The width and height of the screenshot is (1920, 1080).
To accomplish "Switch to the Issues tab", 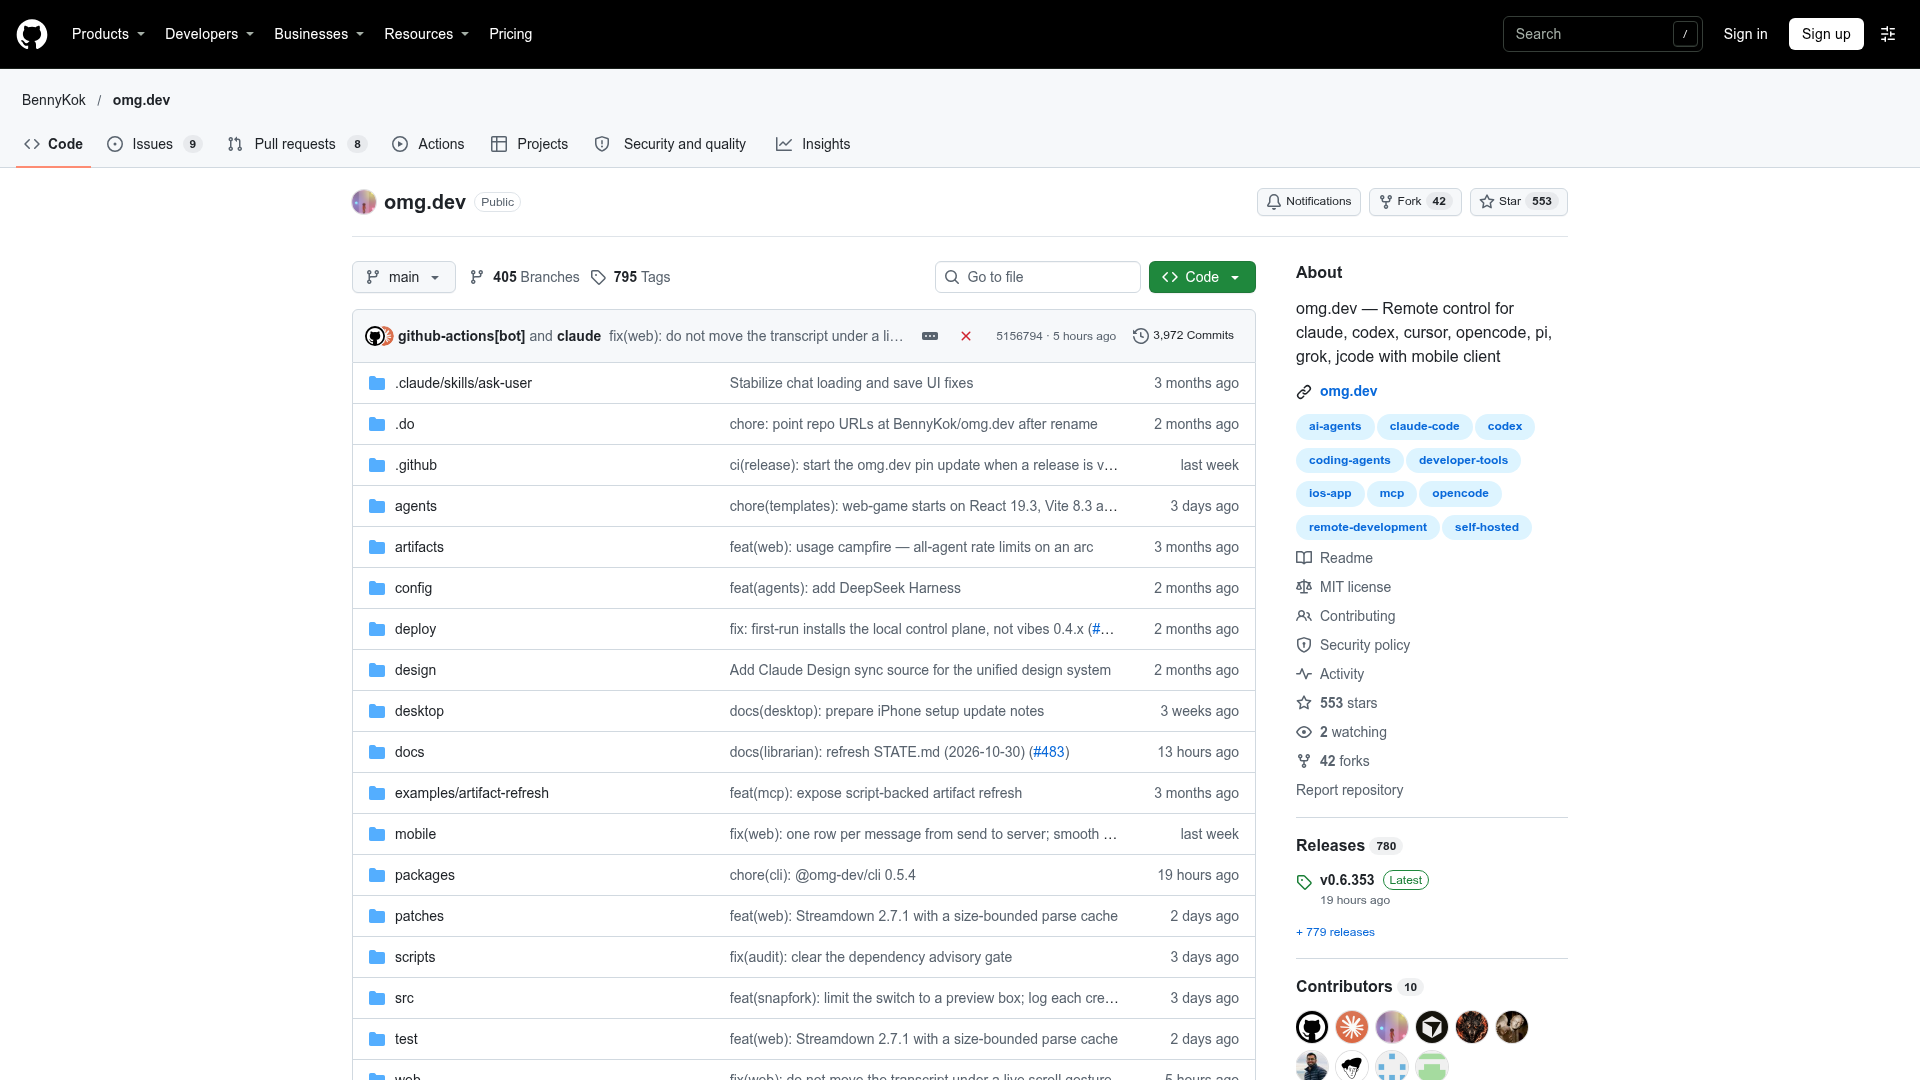I will tap(155, 144).
